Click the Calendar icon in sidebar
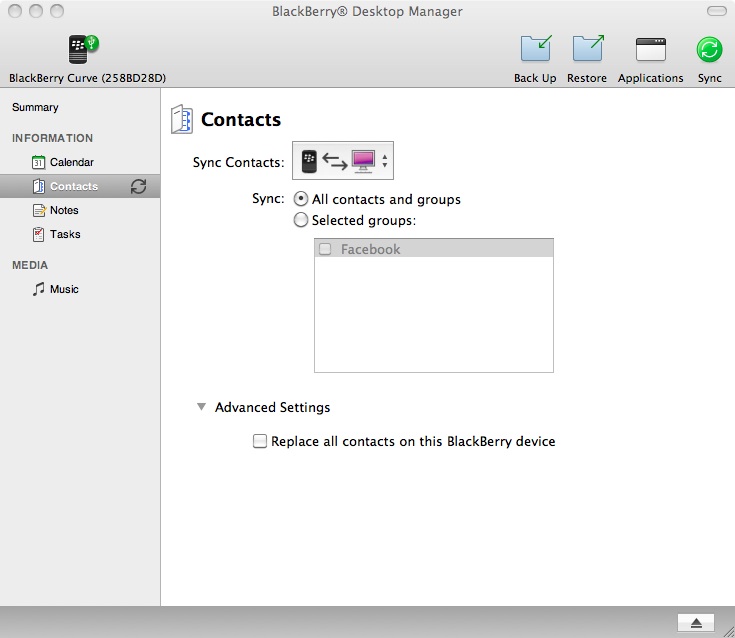735x638 pixels. [38, 162]
